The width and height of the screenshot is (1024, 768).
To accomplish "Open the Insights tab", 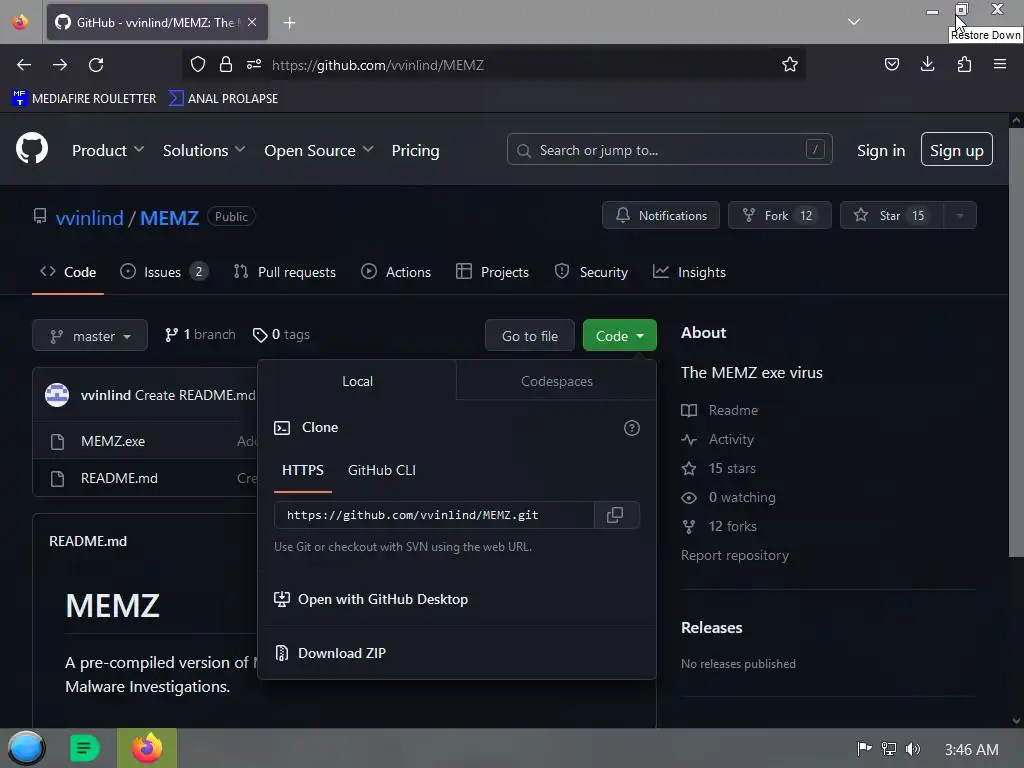I will (x=690, y=272).
